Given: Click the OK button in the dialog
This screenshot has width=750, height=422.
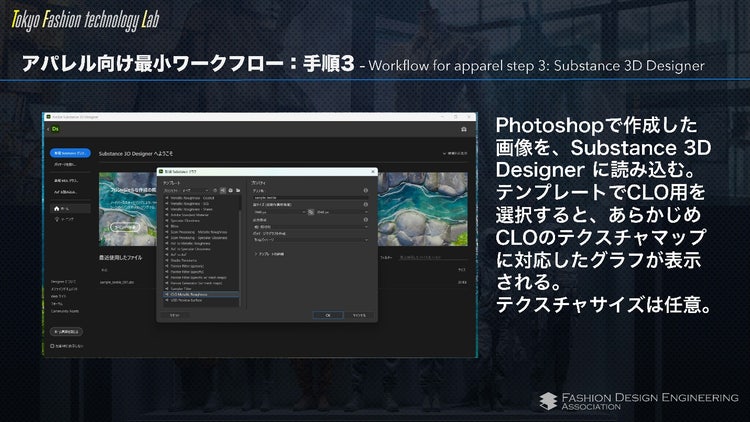Looking at the screenshot, I should [x=329, y=315].
